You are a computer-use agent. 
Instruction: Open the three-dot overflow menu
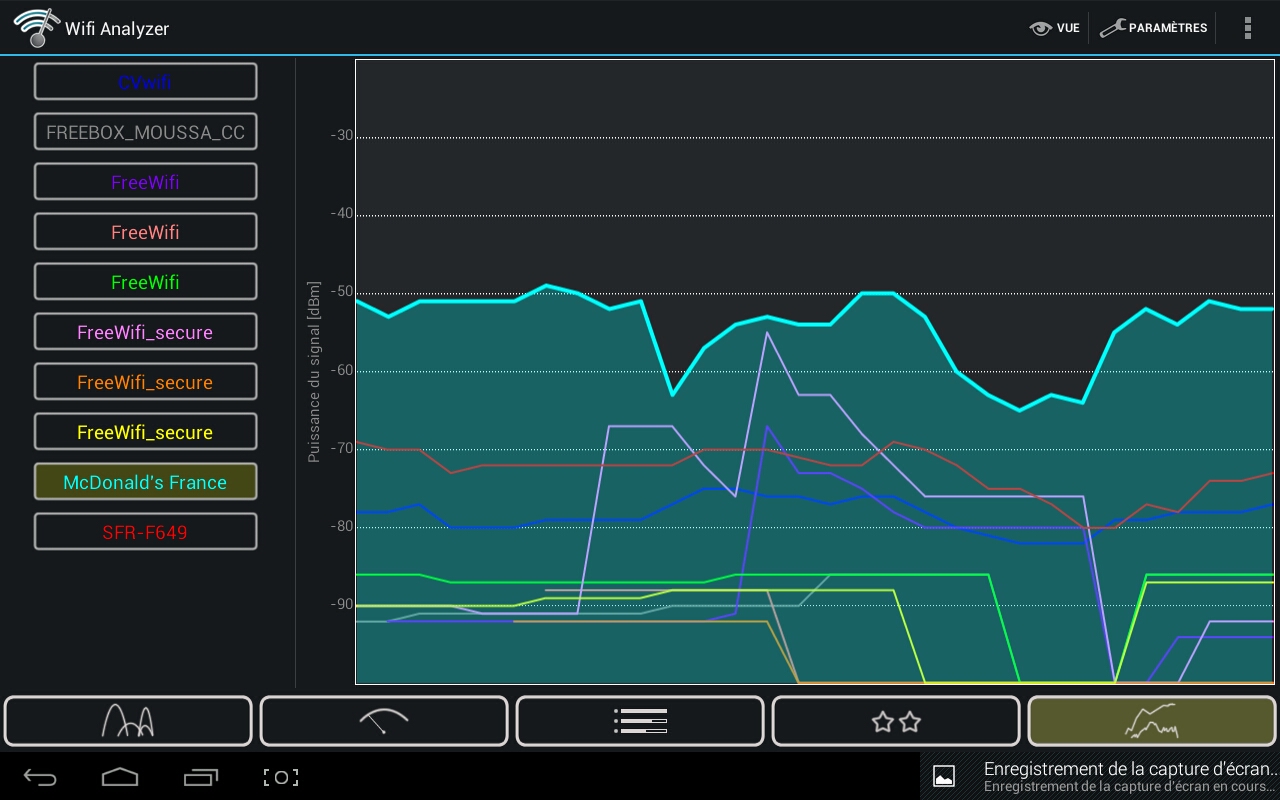click(1247, 28)
